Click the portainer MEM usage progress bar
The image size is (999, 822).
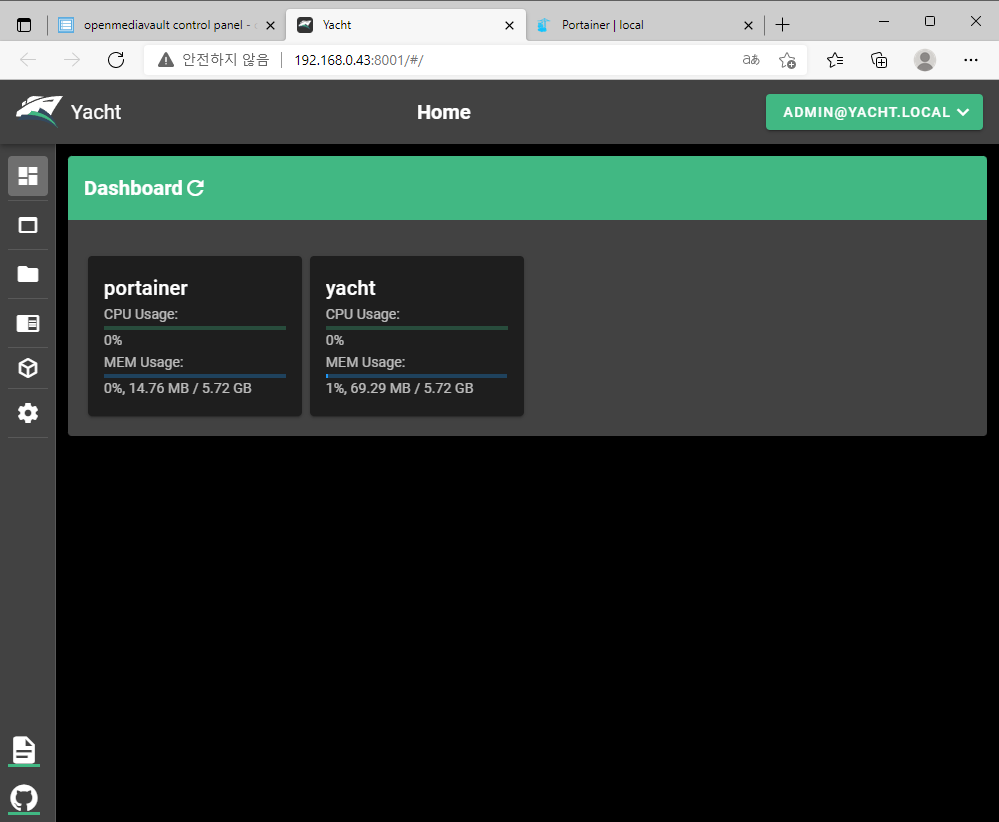(x=195, y=376)
